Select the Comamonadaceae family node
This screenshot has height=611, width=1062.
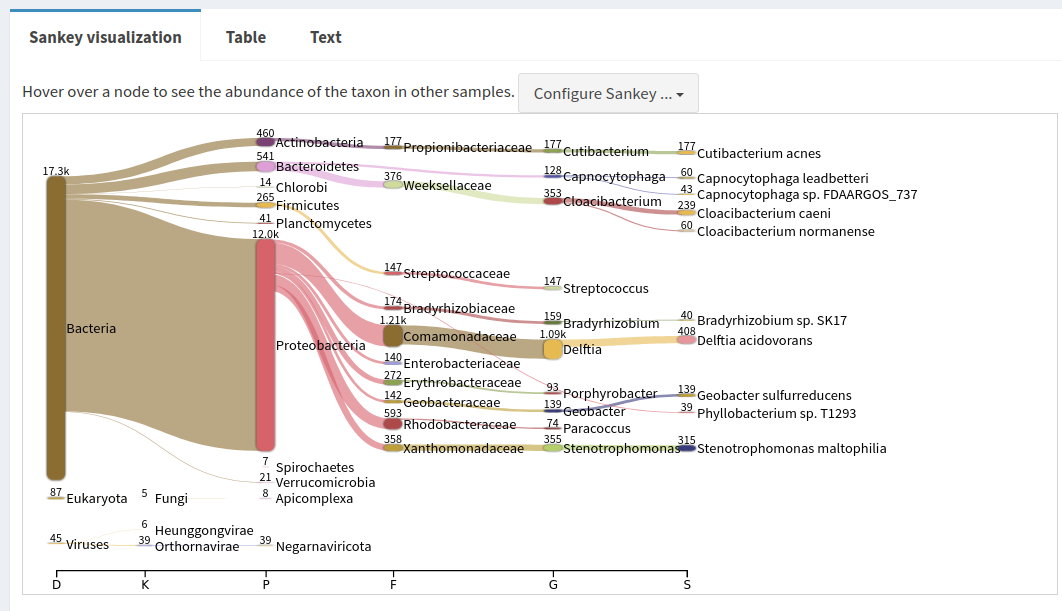point(393,336)
